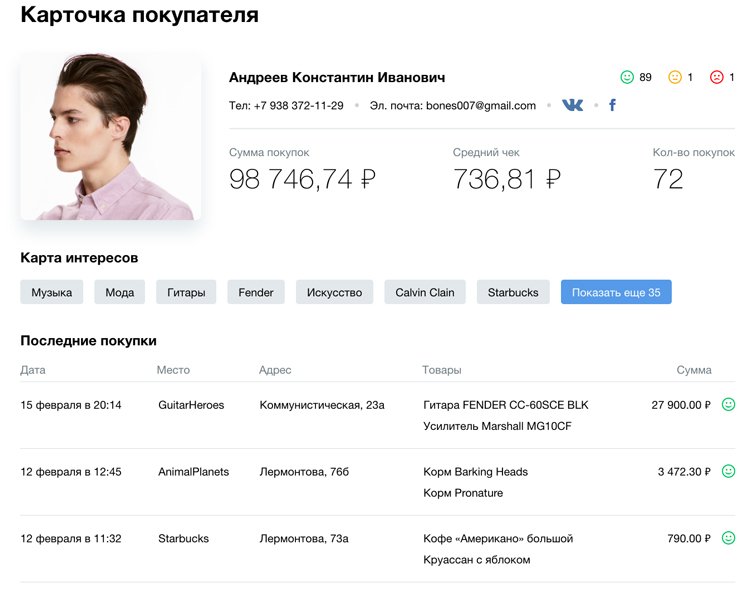Click the customer profile photo
The image size is (750, 591).
point(110,136)
